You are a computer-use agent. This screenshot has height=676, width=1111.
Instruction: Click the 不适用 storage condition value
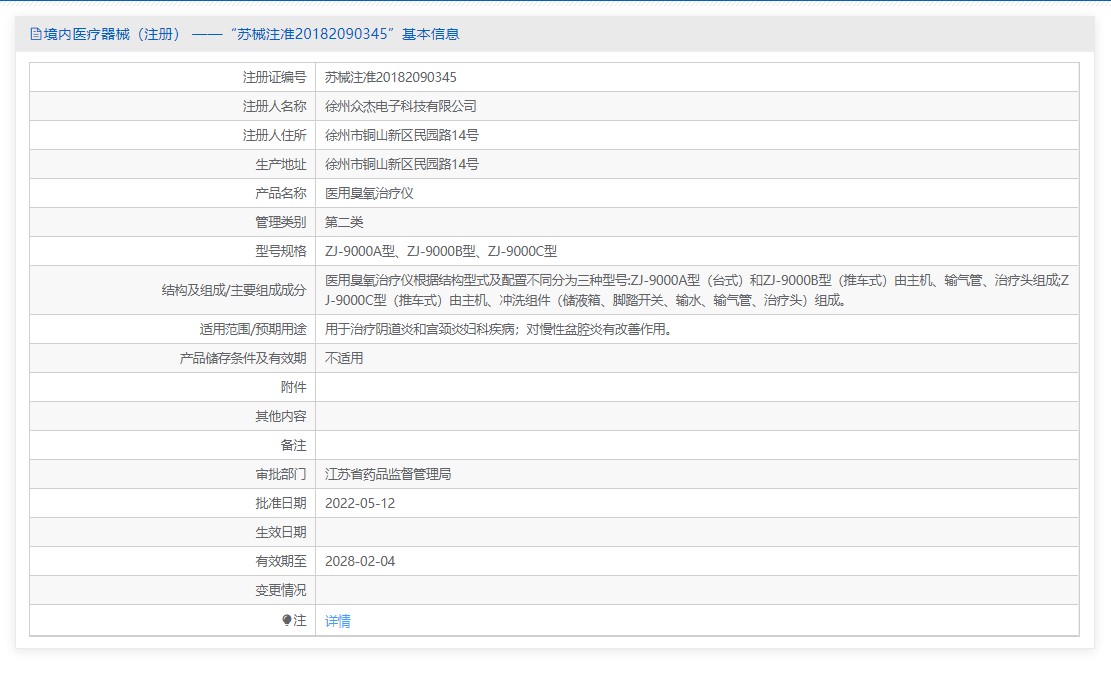coord(344,358)
